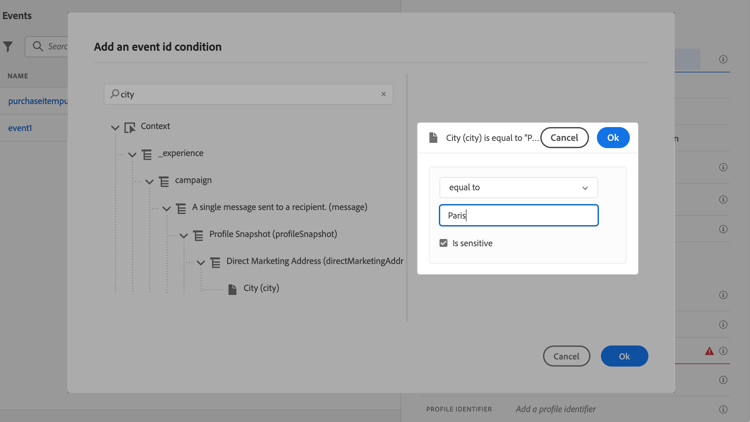Click the red warning triangle icon
Viewport: 750px width, 422px height.
click(709, 351)
